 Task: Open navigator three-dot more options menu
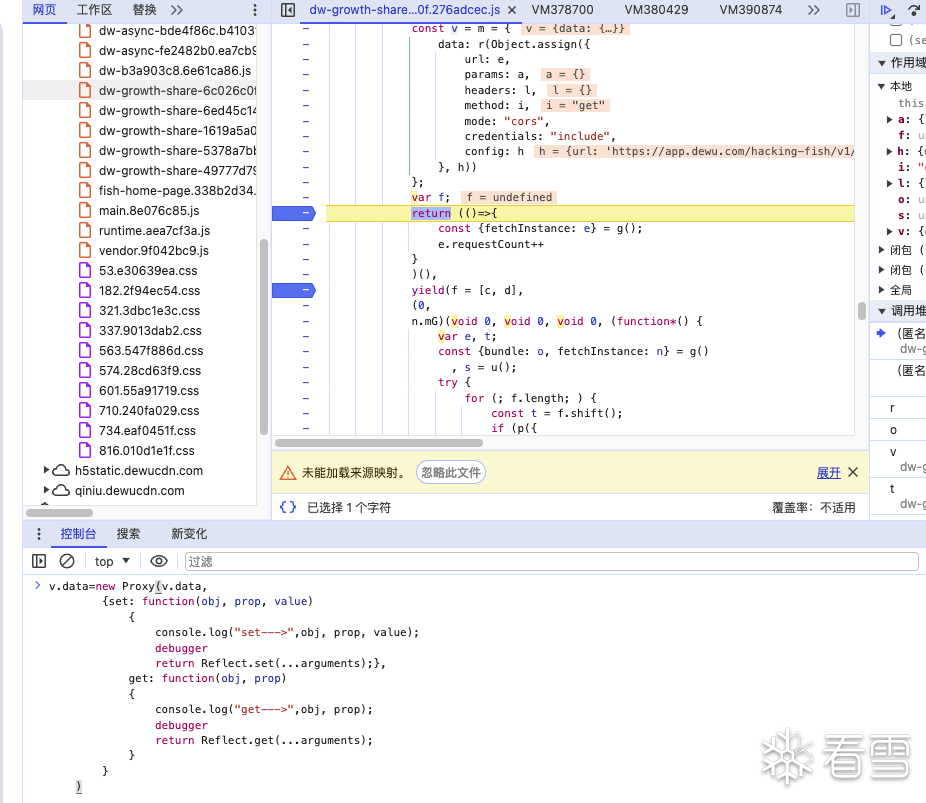click(255, 10)
